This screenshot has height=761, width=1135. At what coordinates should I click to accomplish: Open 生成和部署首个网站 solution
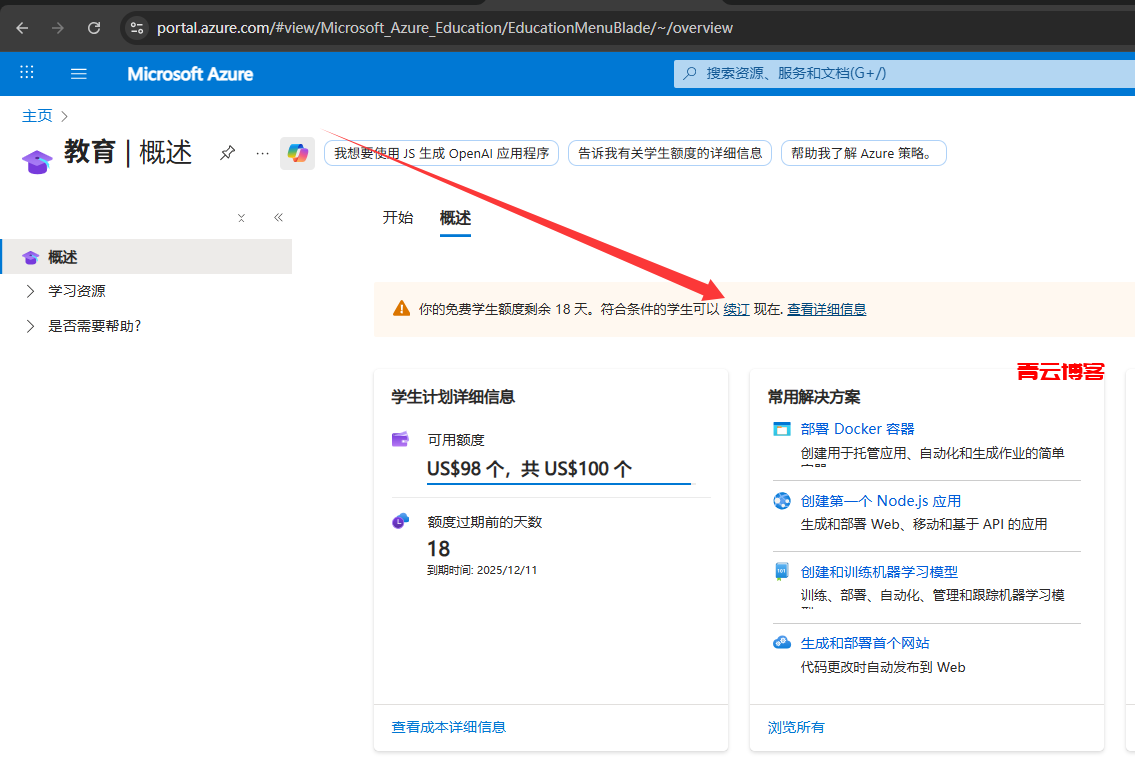865,643
